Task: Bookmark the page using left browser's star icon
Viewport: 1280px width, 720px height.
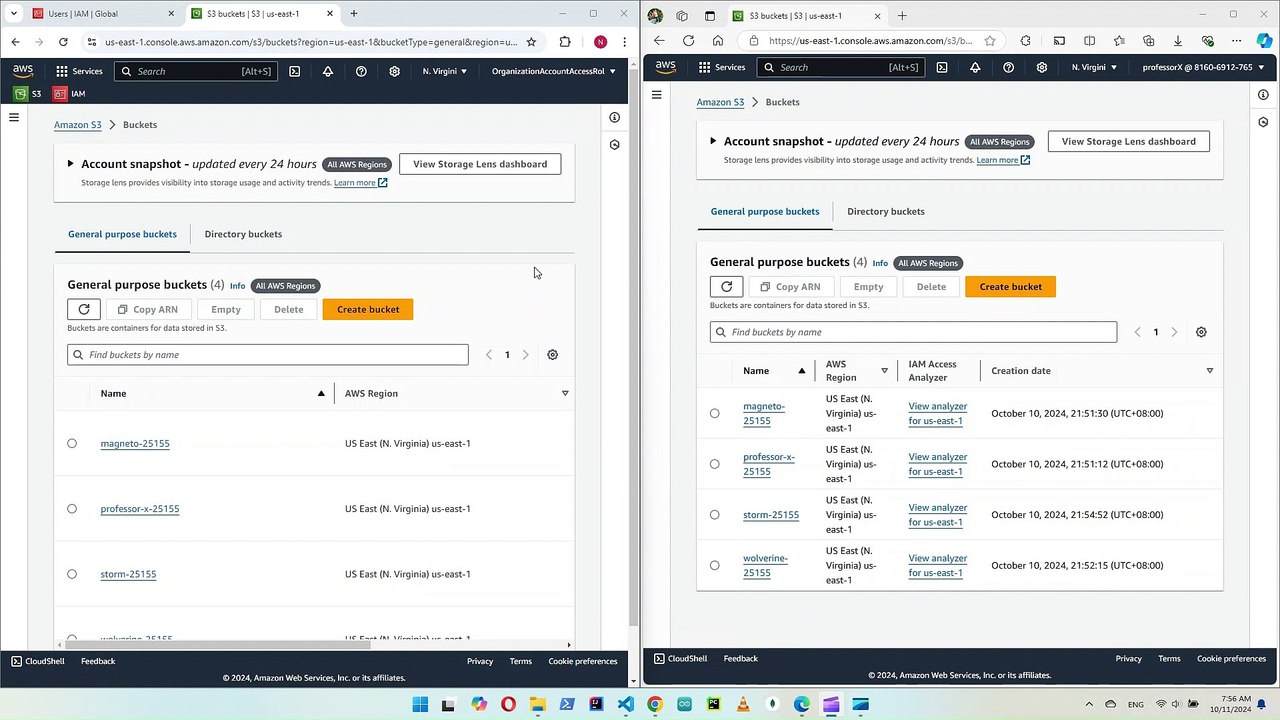Action: coord(531,42)
